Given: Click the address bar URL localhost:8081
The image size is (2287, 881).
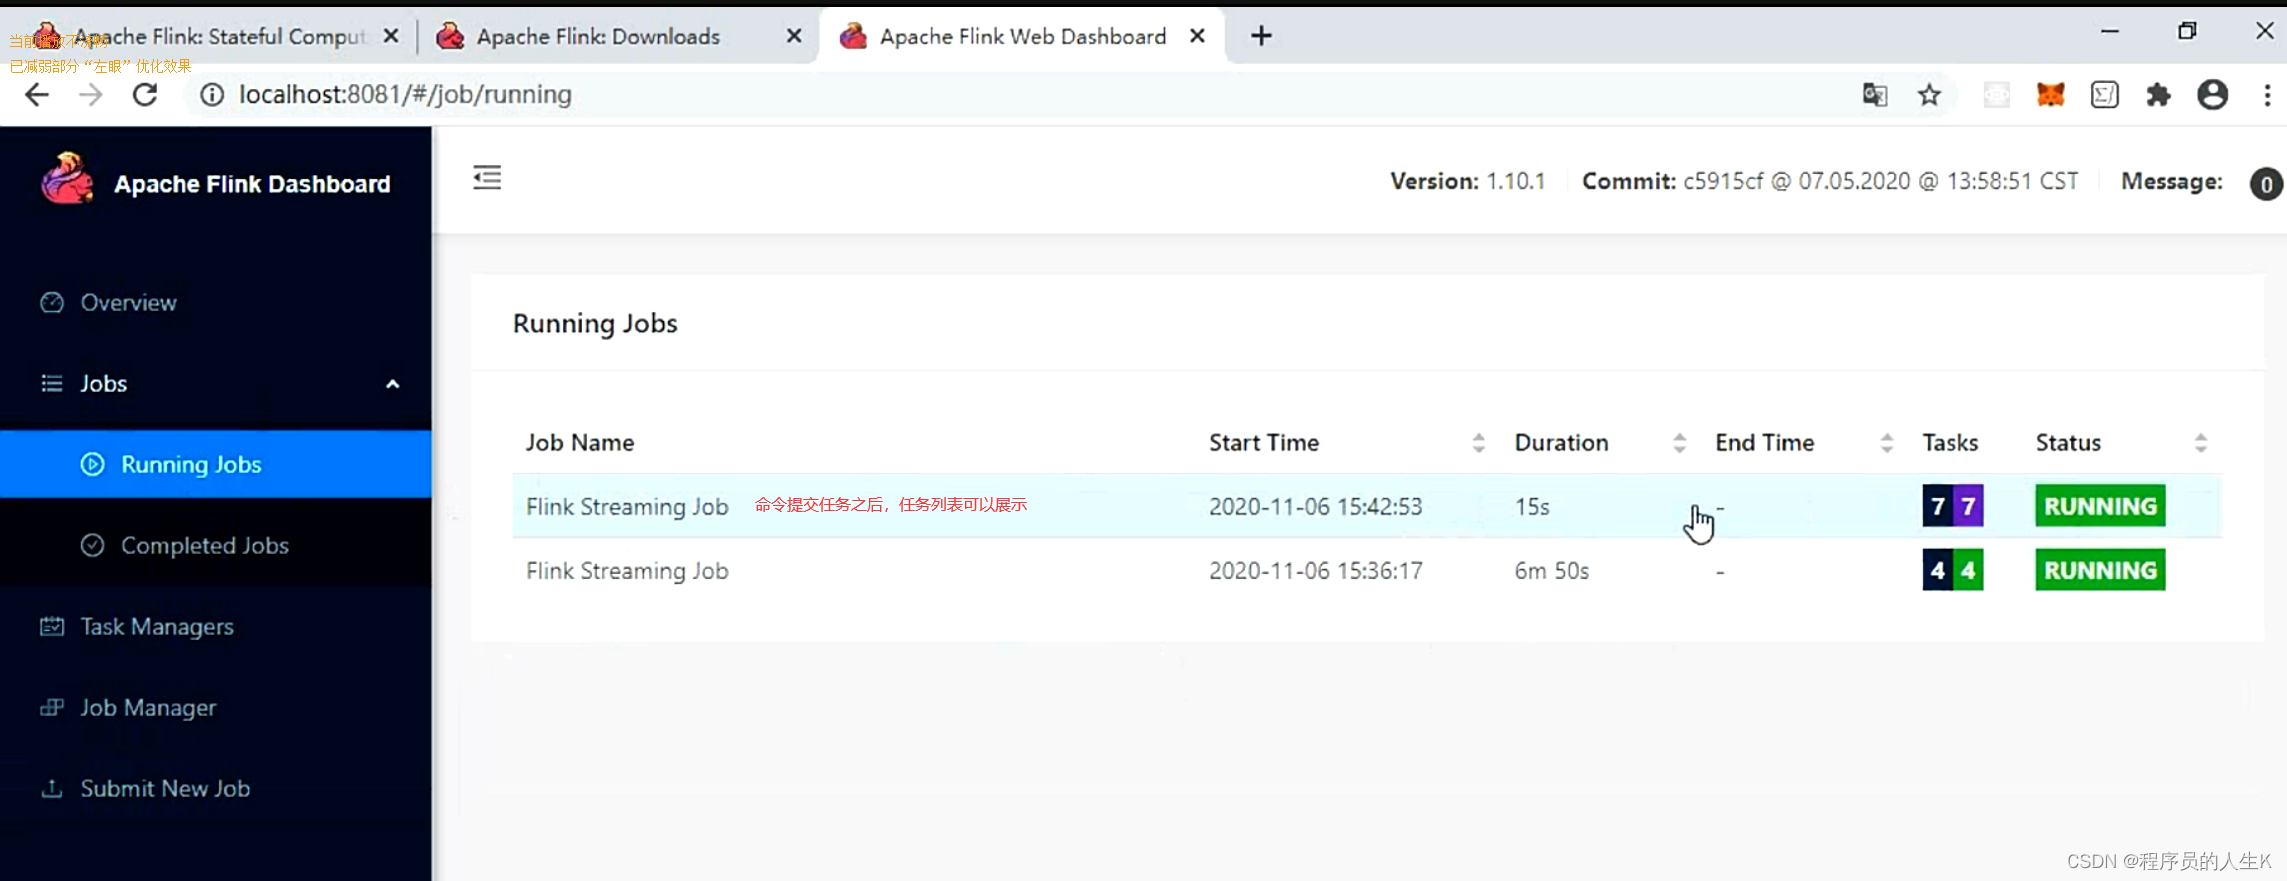Looking at the screenshot, I should click(405, 95).
